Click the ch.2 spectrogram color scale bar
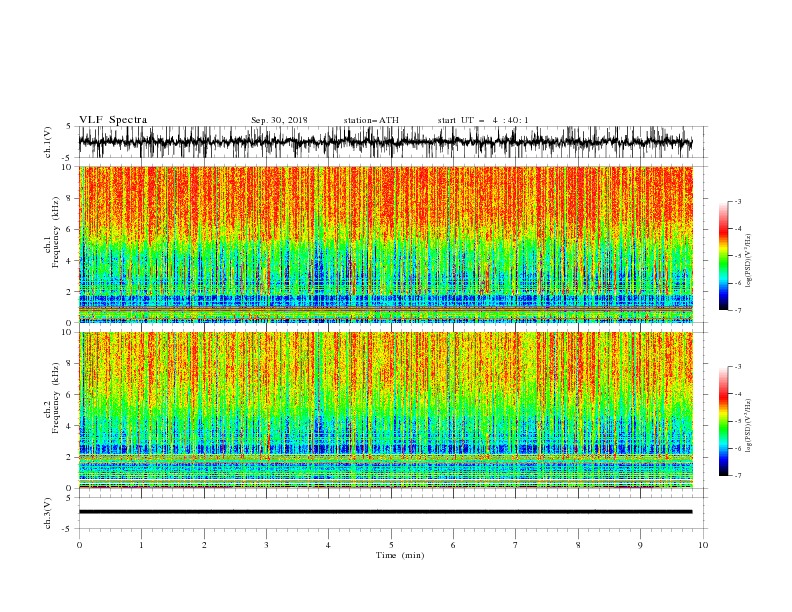The height and width of the screenshot is (612, 792). 723,421
